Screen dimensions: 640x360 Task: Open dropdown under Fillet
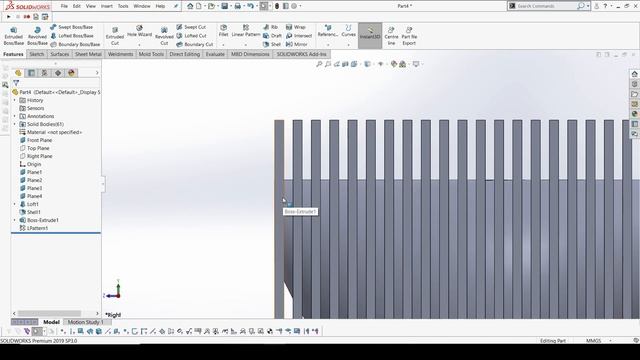point(223,44)
